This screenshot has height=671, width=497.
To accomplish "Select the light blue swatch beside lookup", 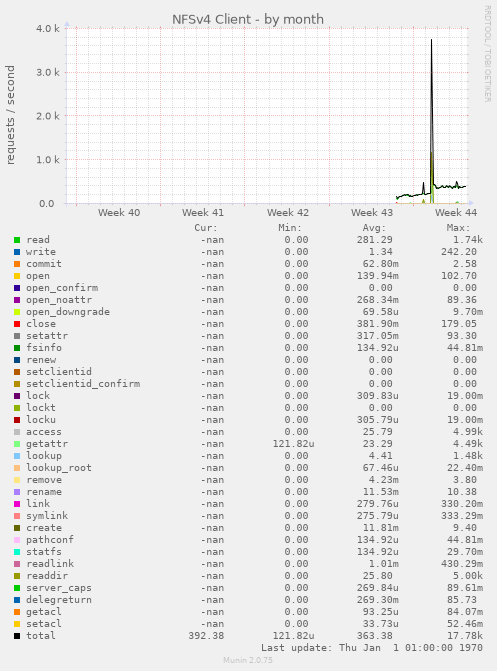I will click(17, 456).
